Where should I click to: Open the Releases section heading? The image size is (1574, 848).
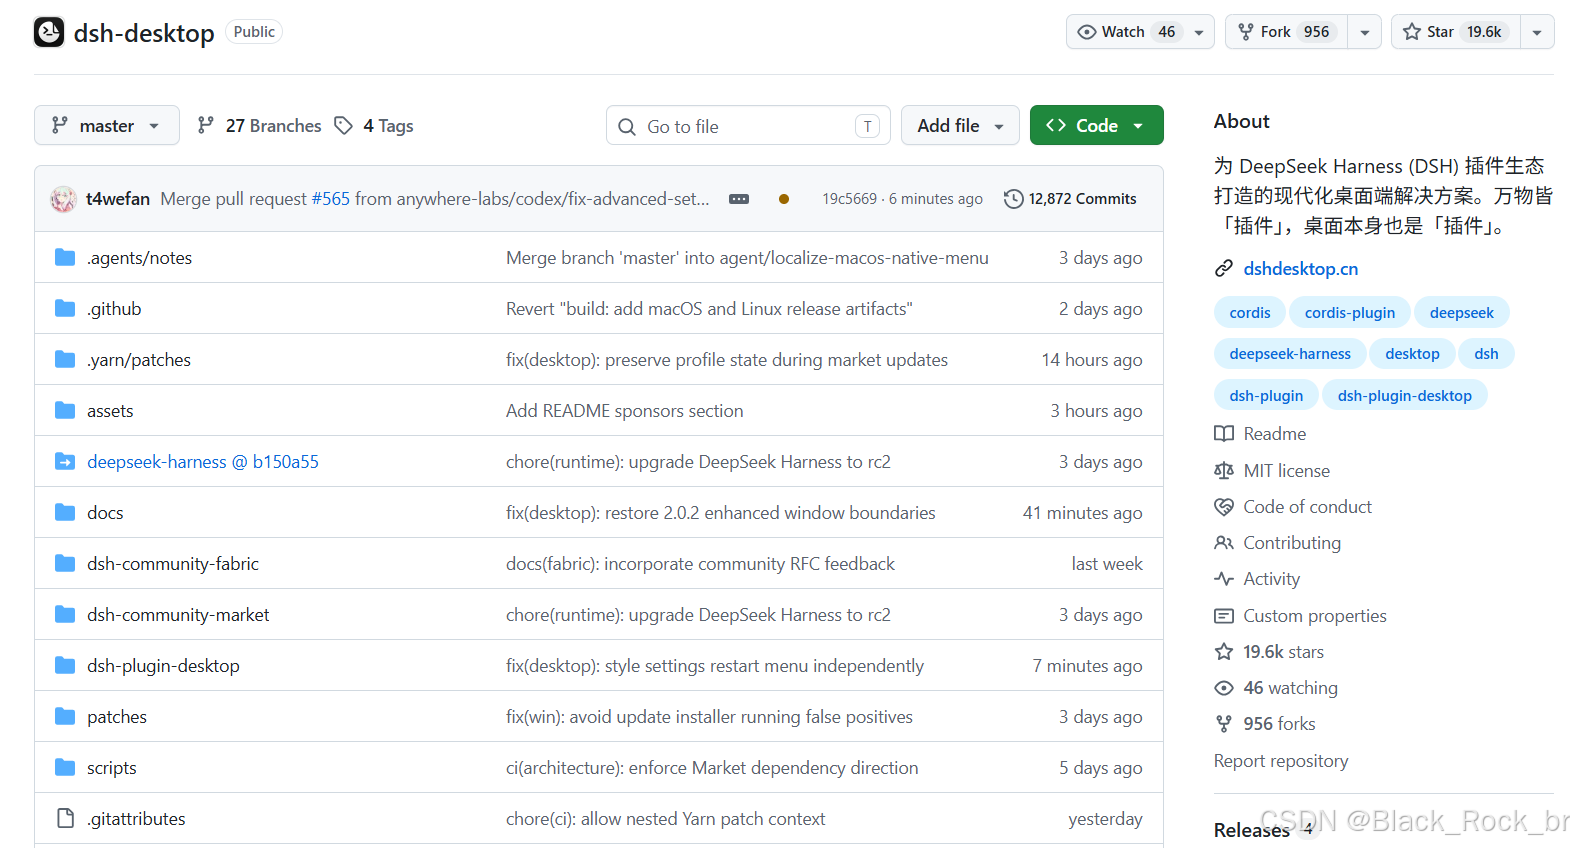click(x=1252, y=830)
